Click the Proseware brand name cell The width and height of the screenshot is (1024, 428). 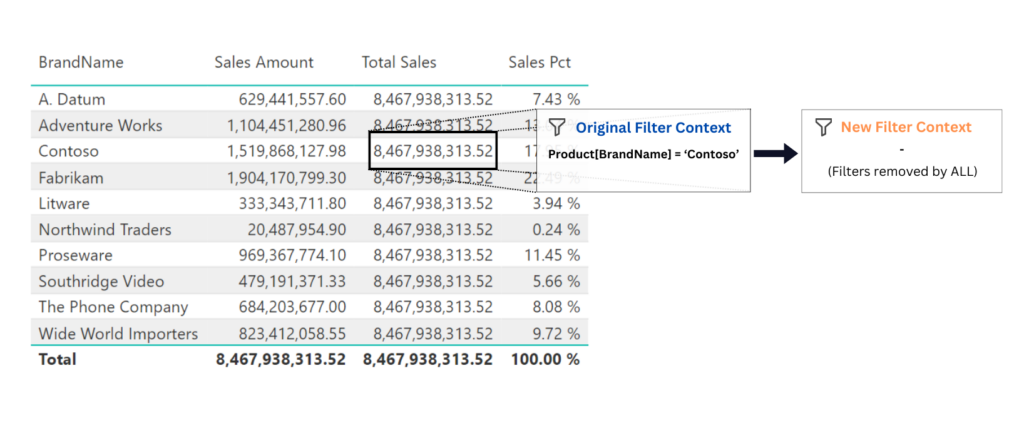click(x=75, y=255)
